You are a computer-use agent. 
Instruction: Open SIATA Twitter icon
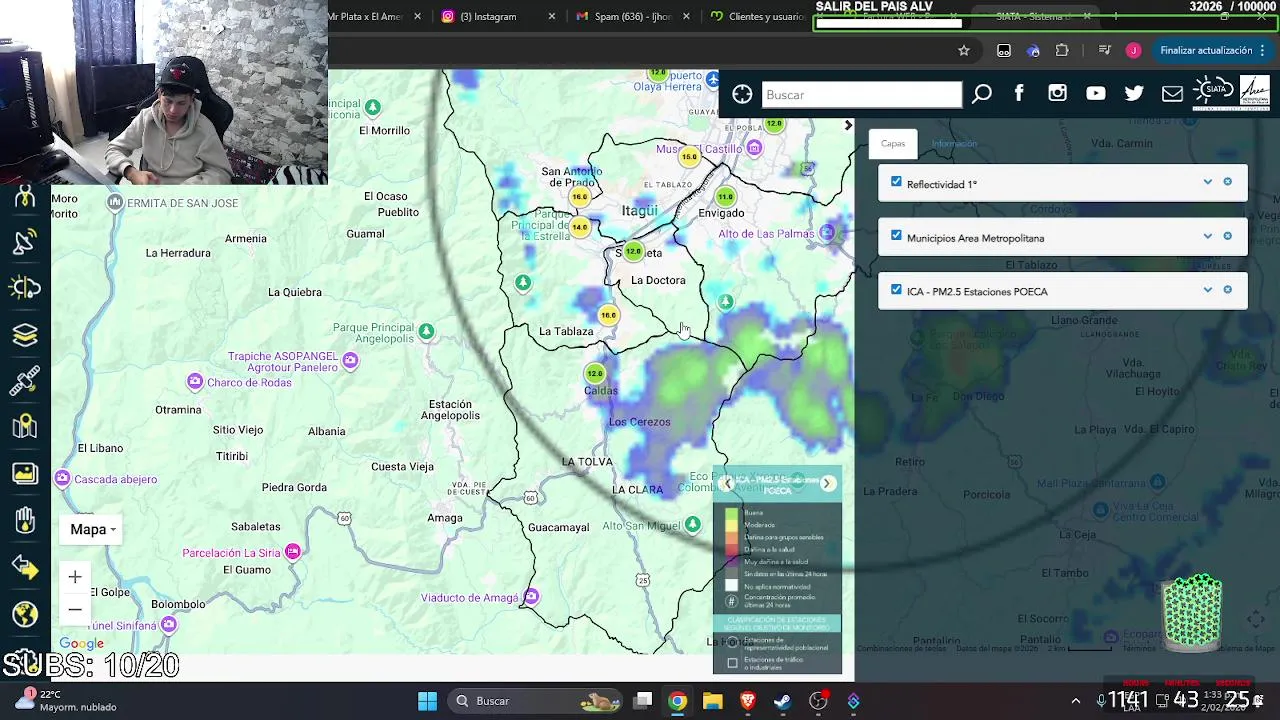click(1134, 93)
